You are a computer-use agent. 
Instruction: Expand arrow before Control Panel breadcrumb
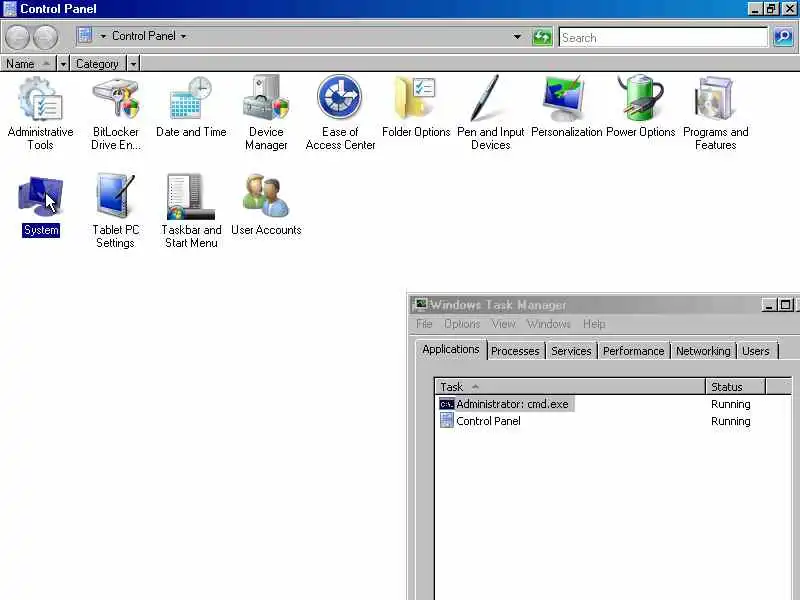tap(103, 36)
